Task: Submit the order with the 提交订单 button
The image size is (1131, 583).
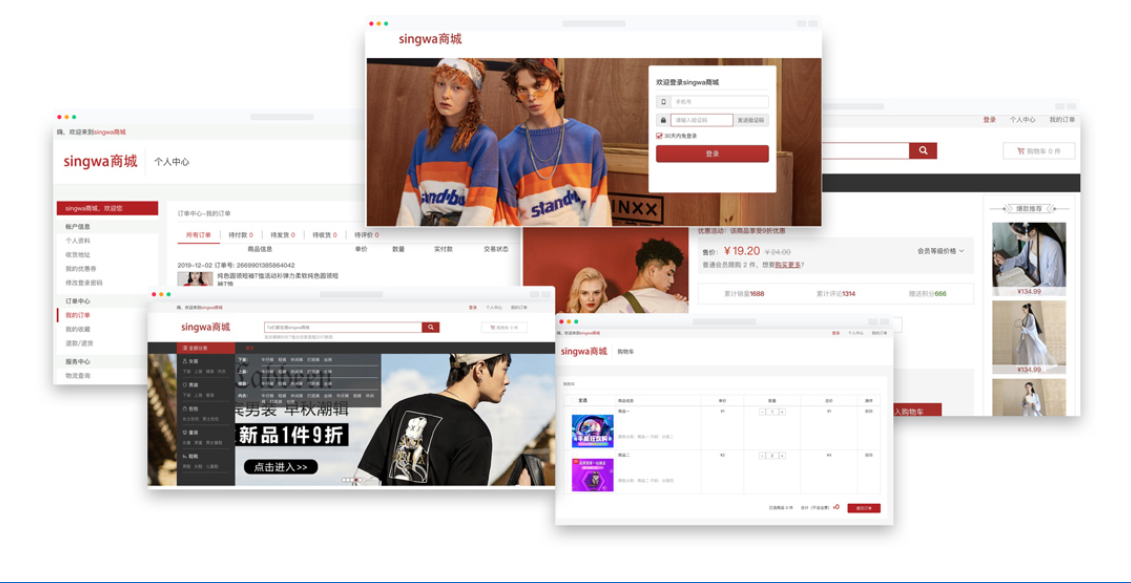Action: [865, 508]
